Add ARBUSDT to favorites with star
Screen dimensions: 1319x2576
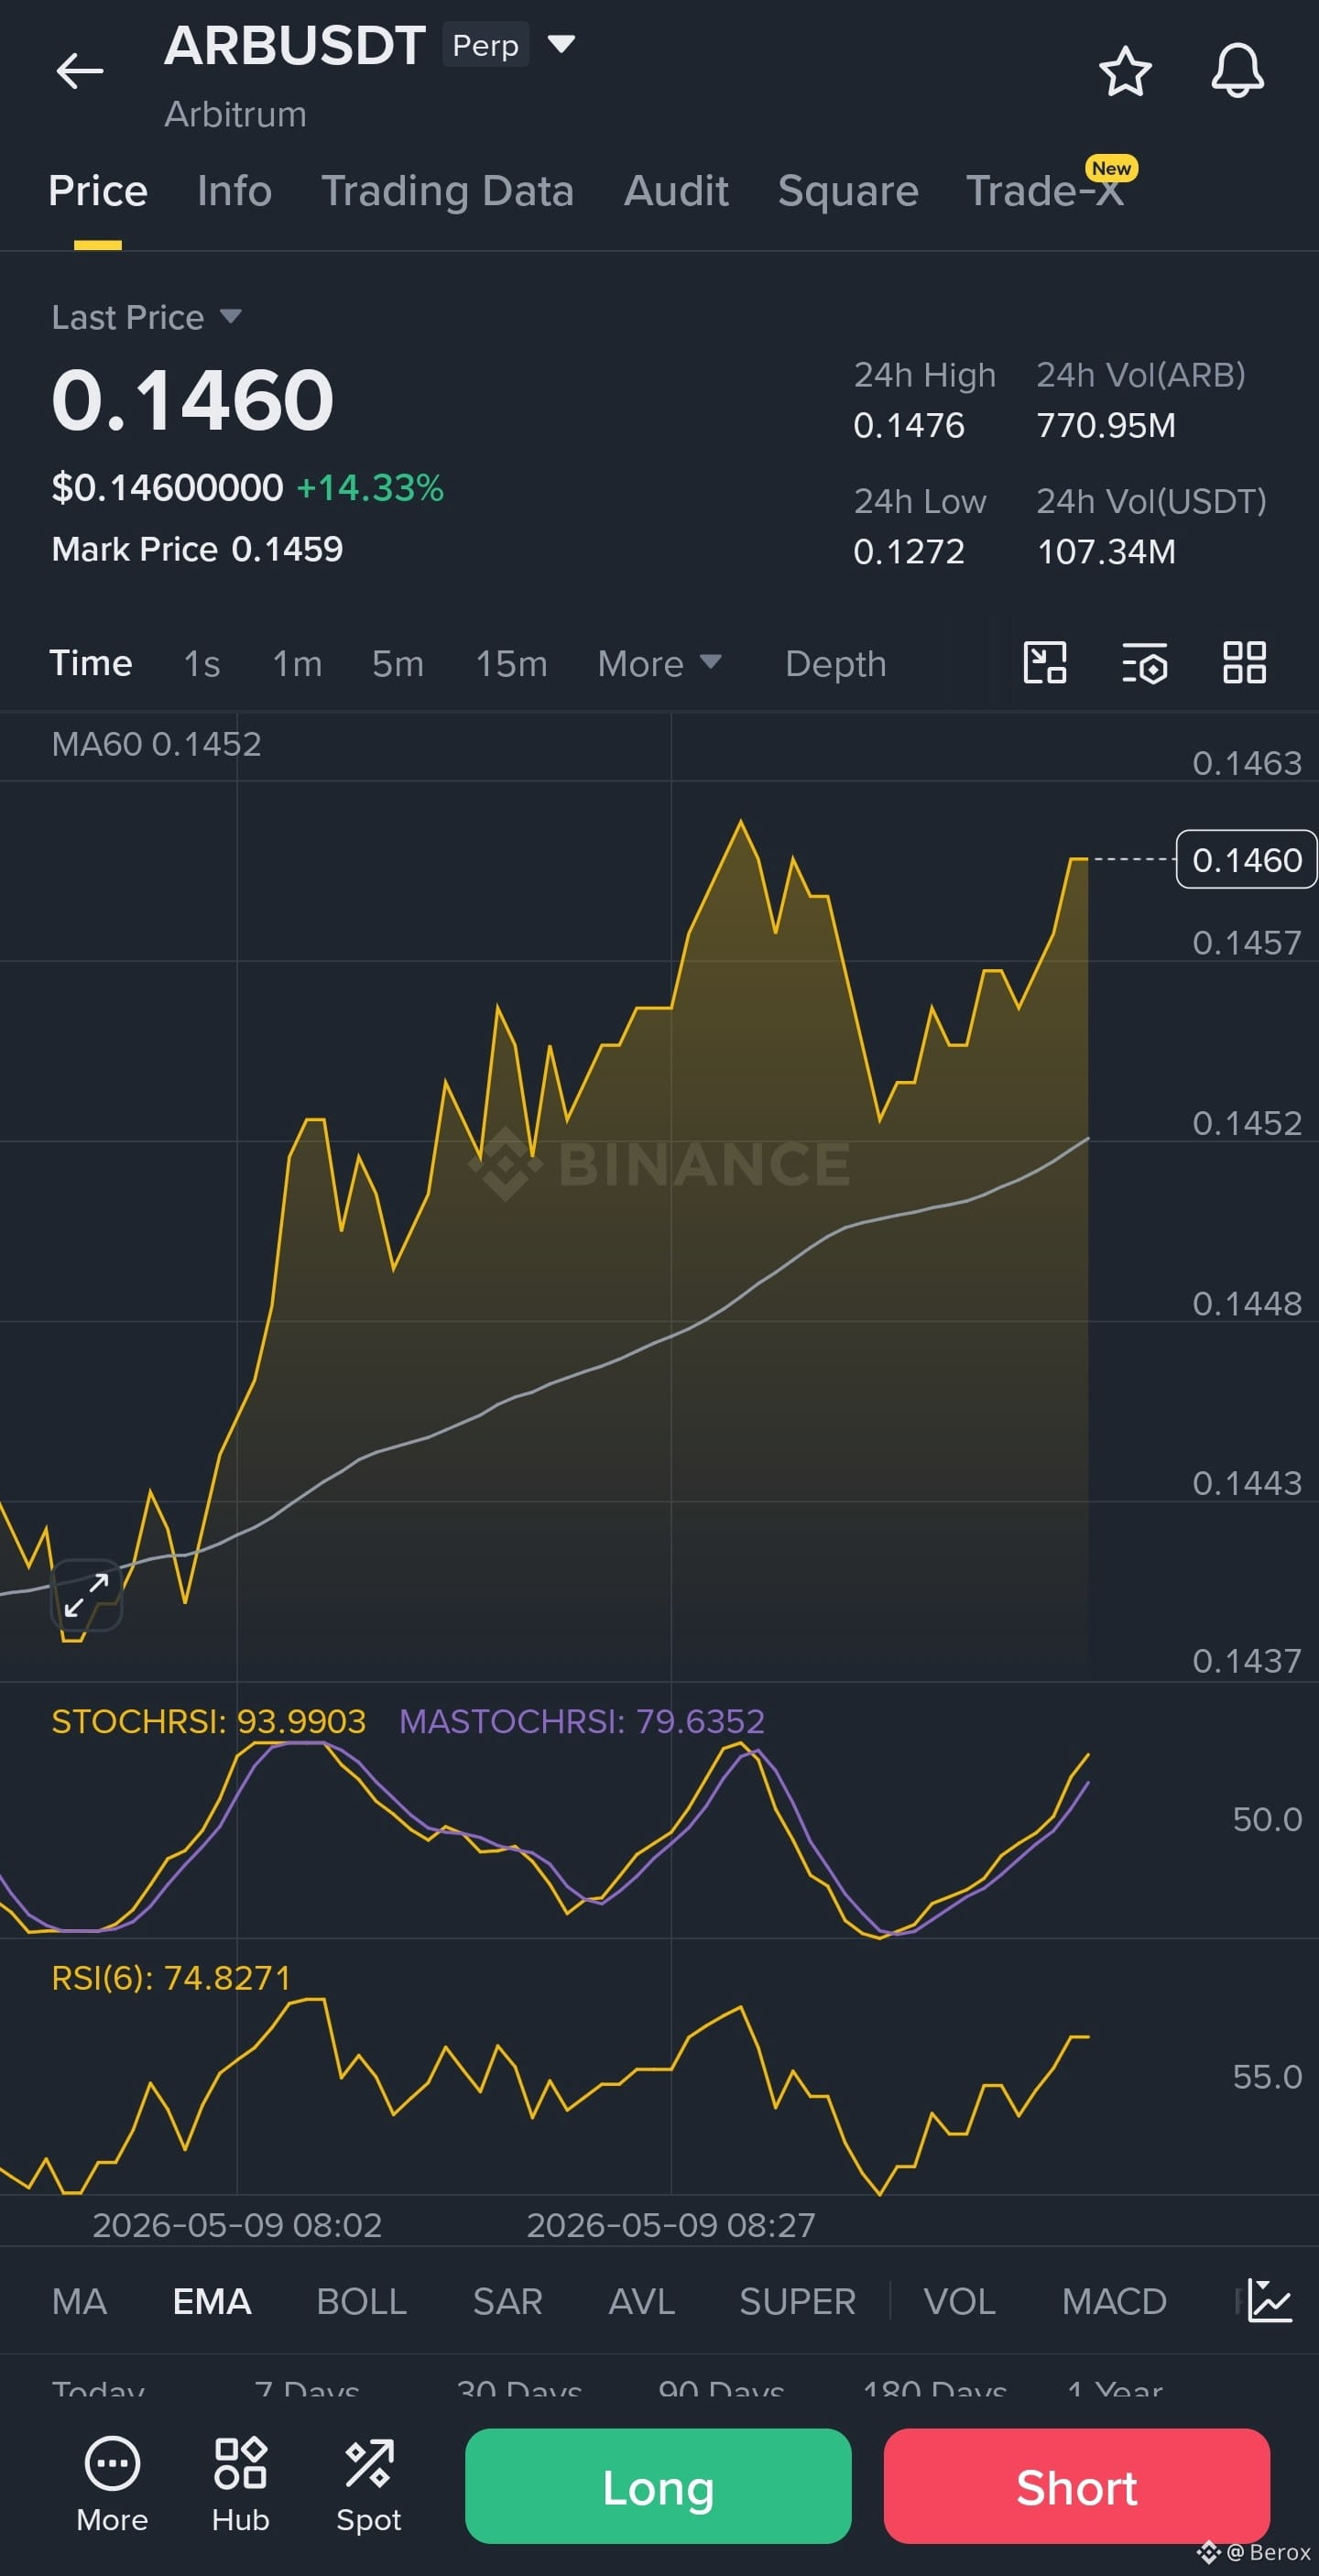tap(1125, 71)
